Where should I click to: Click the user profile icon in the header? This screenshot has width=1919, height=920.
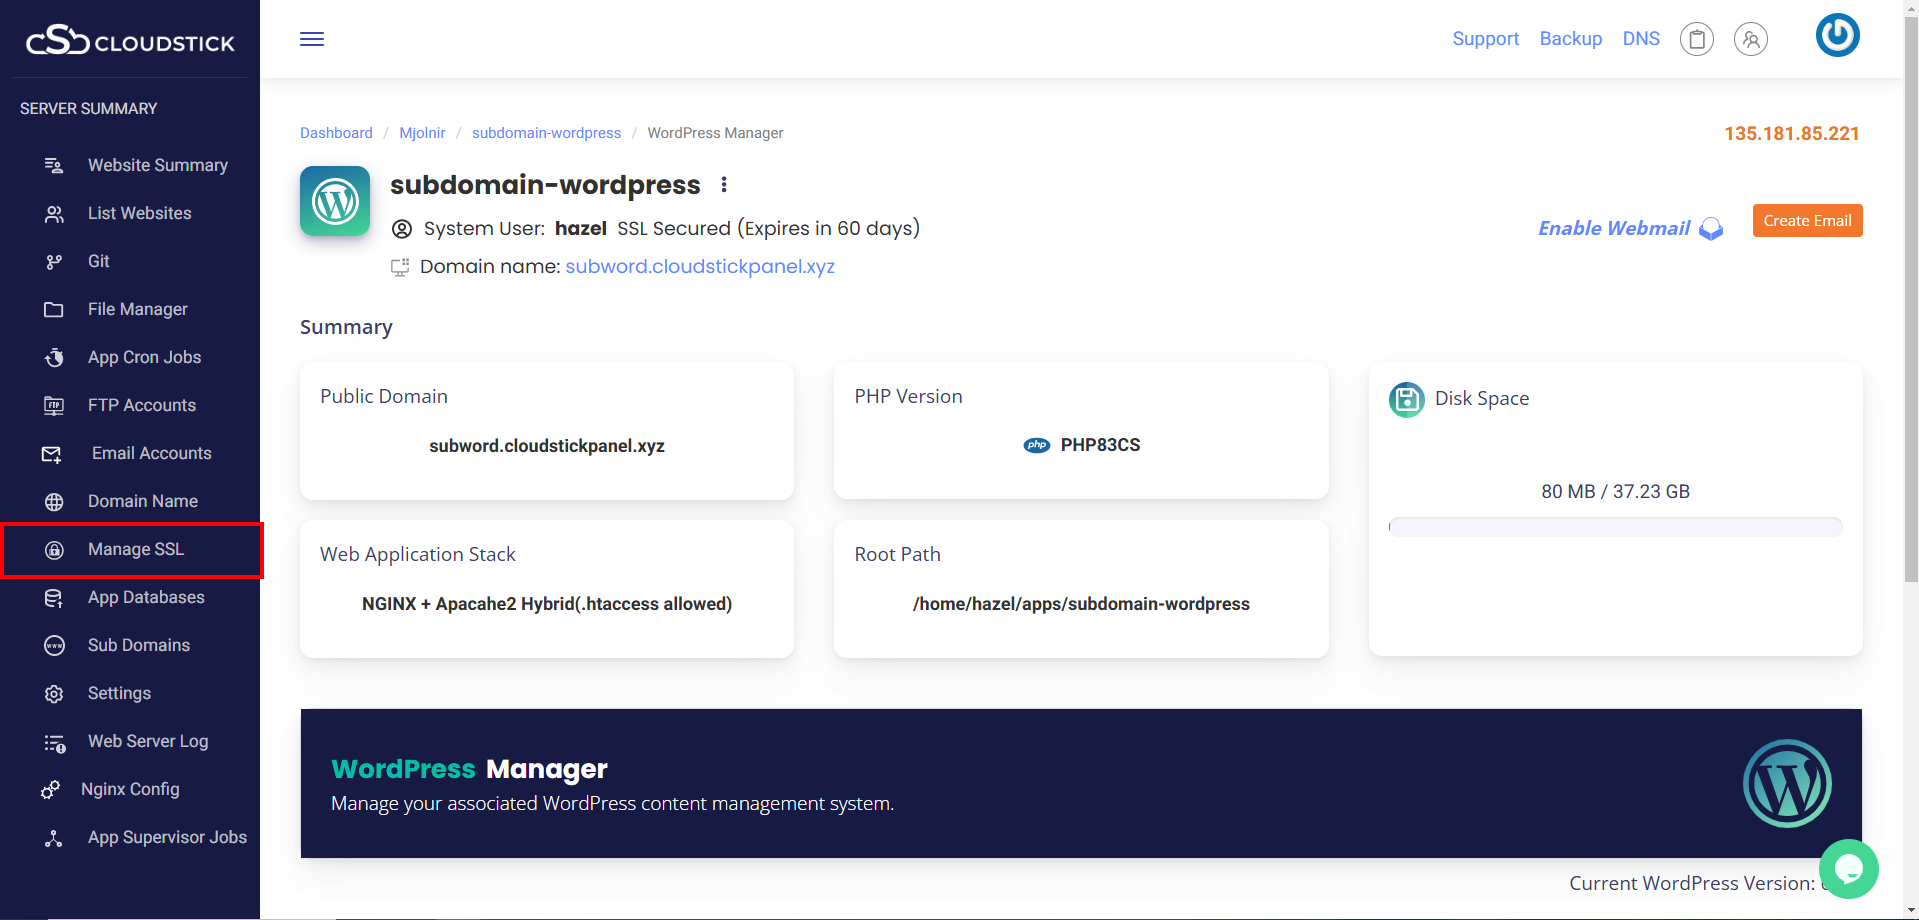pos(1750,39)
